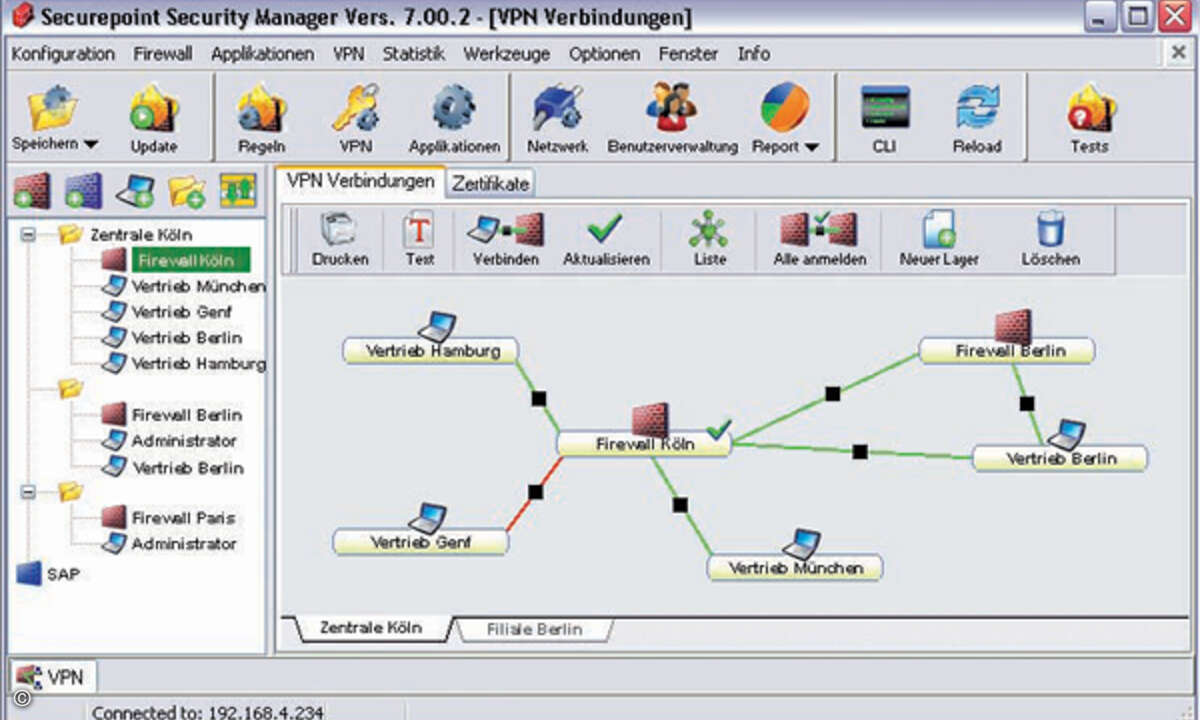
Task: Expand the Report dropdown arrow
Action: (811, 147)
